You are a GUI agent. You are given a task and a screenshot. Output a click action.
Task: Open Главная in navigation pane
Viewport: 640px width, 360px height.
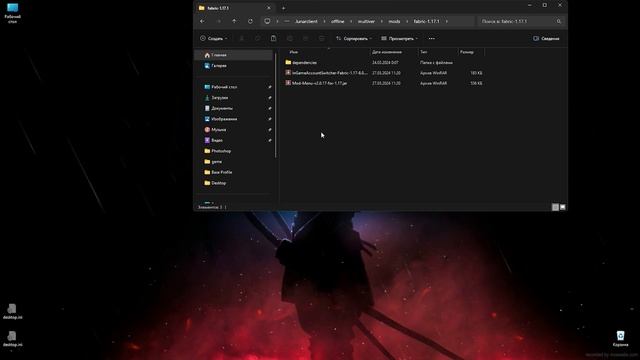(234, 55)
